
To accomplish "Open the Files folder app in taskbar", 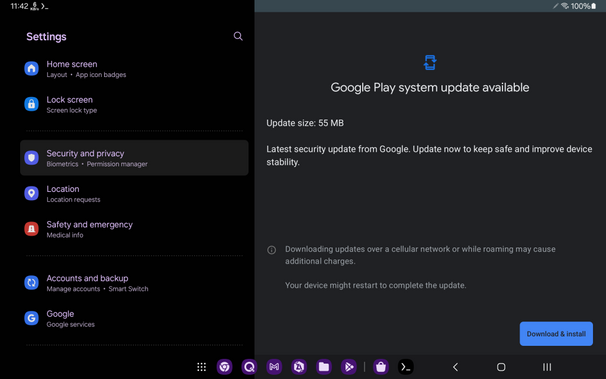I will [324, 367].
